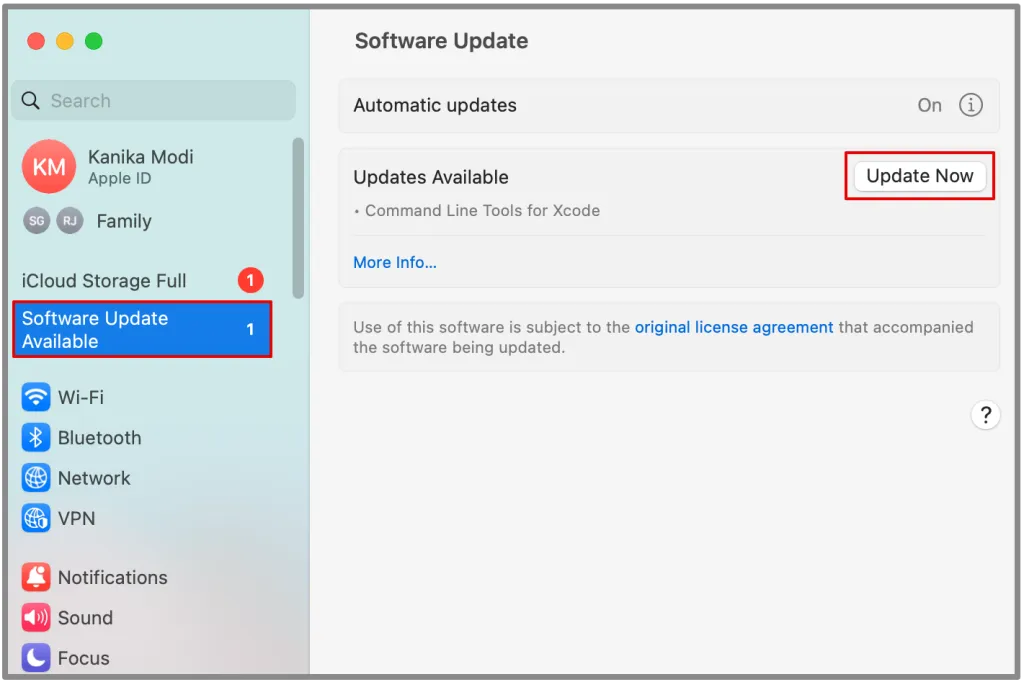The image size is (1024, 682).
Task: Open Bluetooth settings label
Action: pyautogui.click(x=99, y=438)
